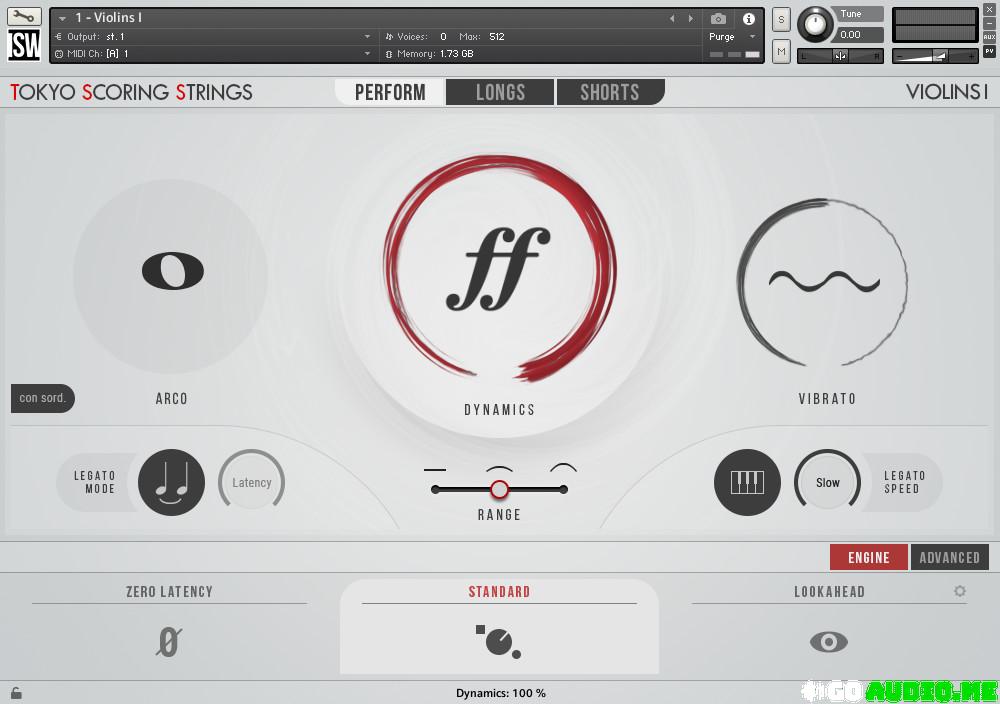Click the LEGATO SPEED label
Image resolution: width=1000 pixels, height=704 pixels.
pos(904,482)
